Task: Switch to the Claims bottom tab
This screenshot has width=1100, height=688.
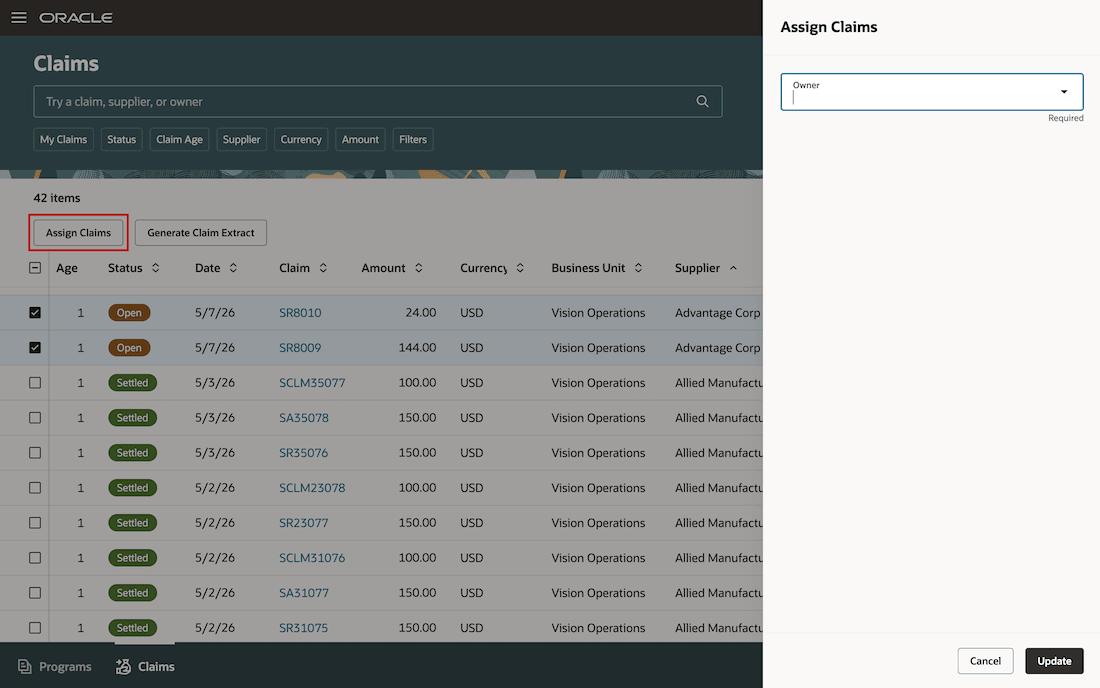Action: coord(145,666)
